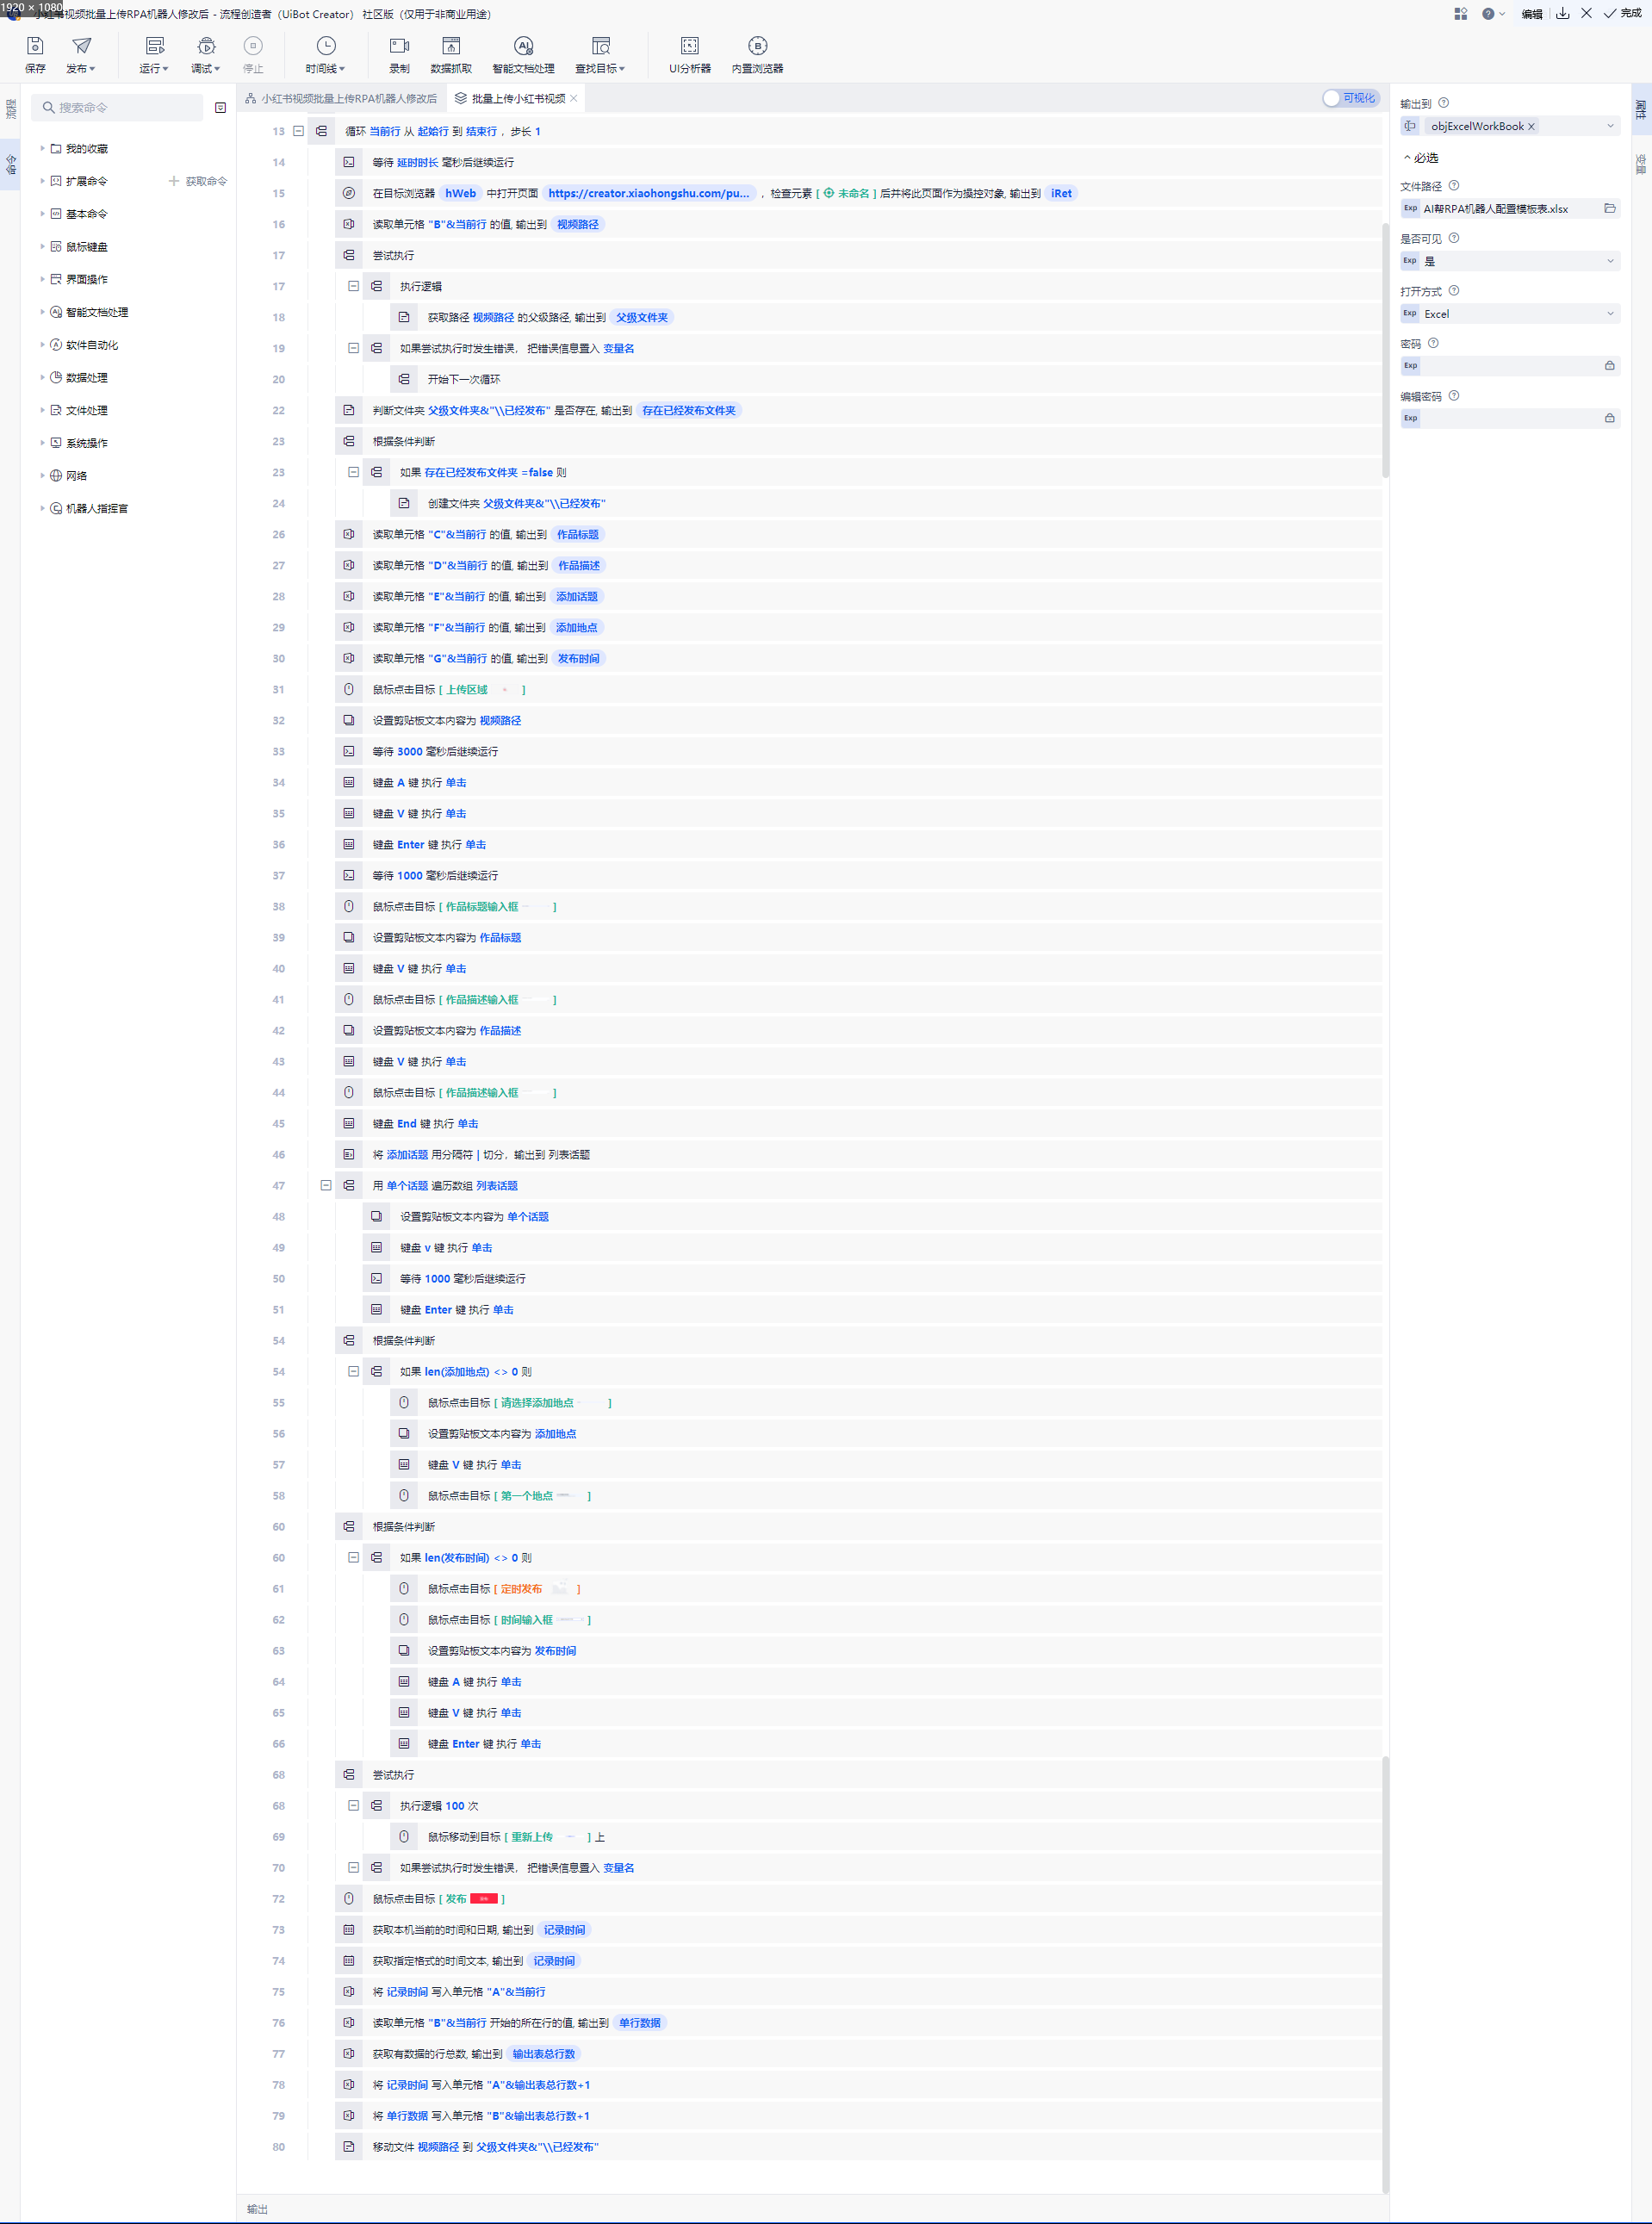The image size is (1652, 2224).
Task: Collapse 如果 len(发布时间) <> 0 block
Action: 353,1557
